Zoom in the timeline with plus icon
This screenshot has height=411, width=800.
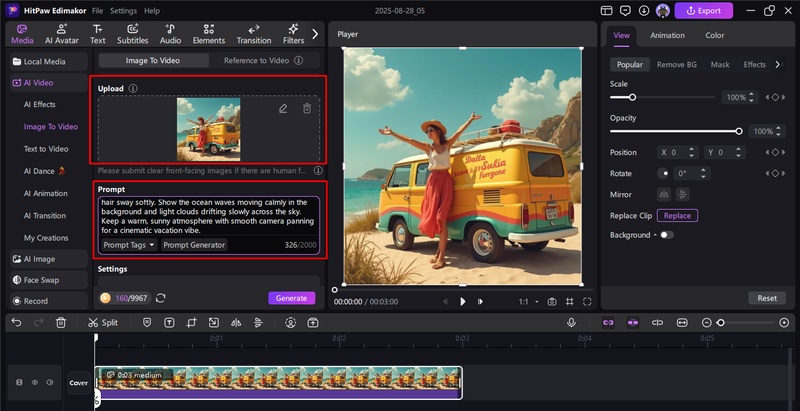click(x=784, y=323)
